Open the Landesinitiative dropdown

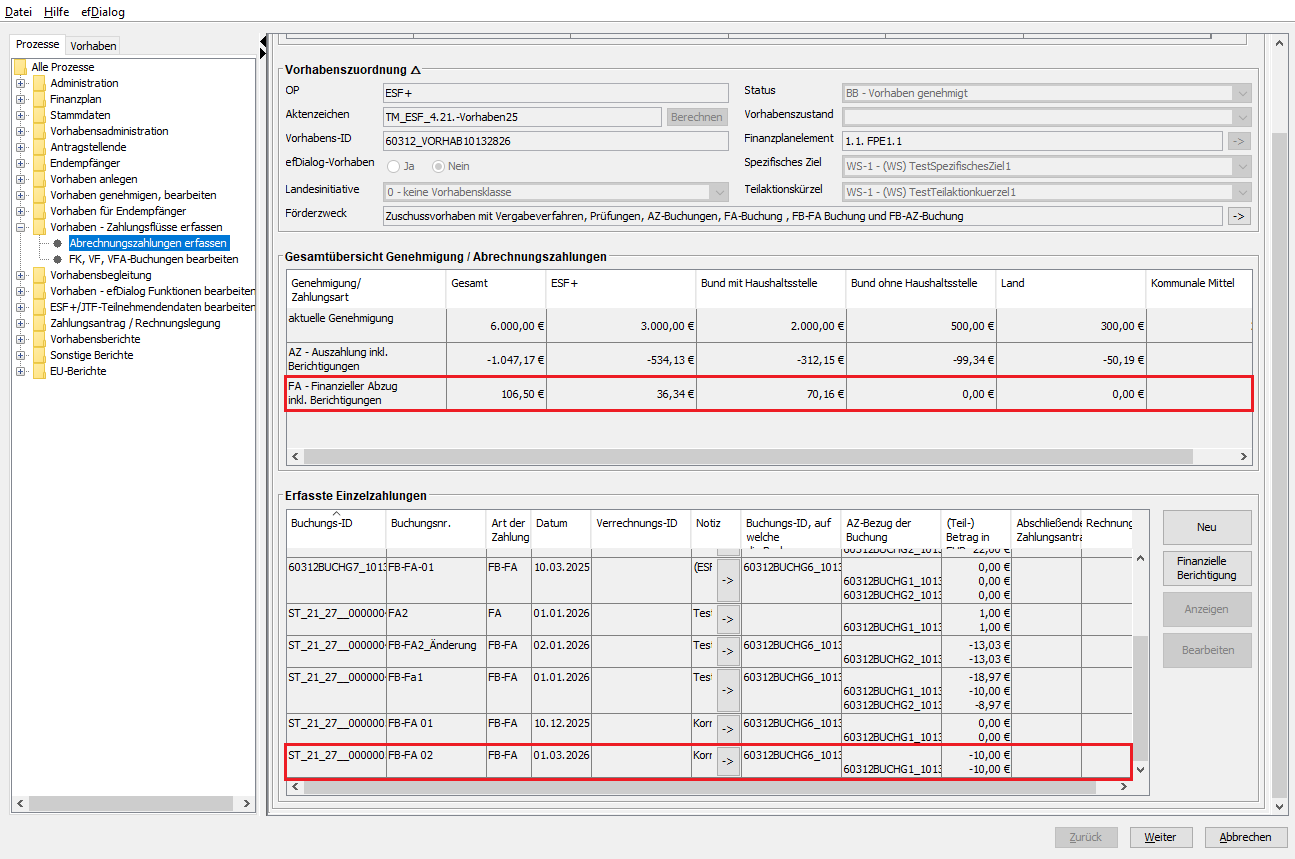pos(719,192)
